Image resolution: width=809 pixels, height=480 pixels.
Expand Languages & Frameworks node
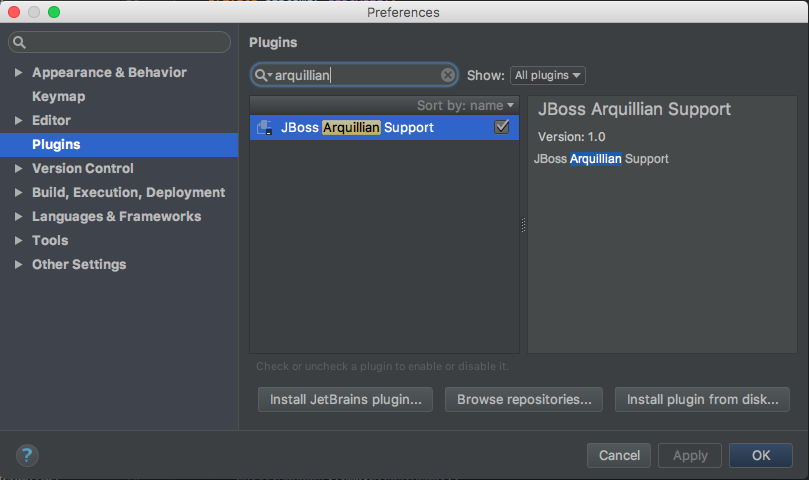(x=19, y=216)
